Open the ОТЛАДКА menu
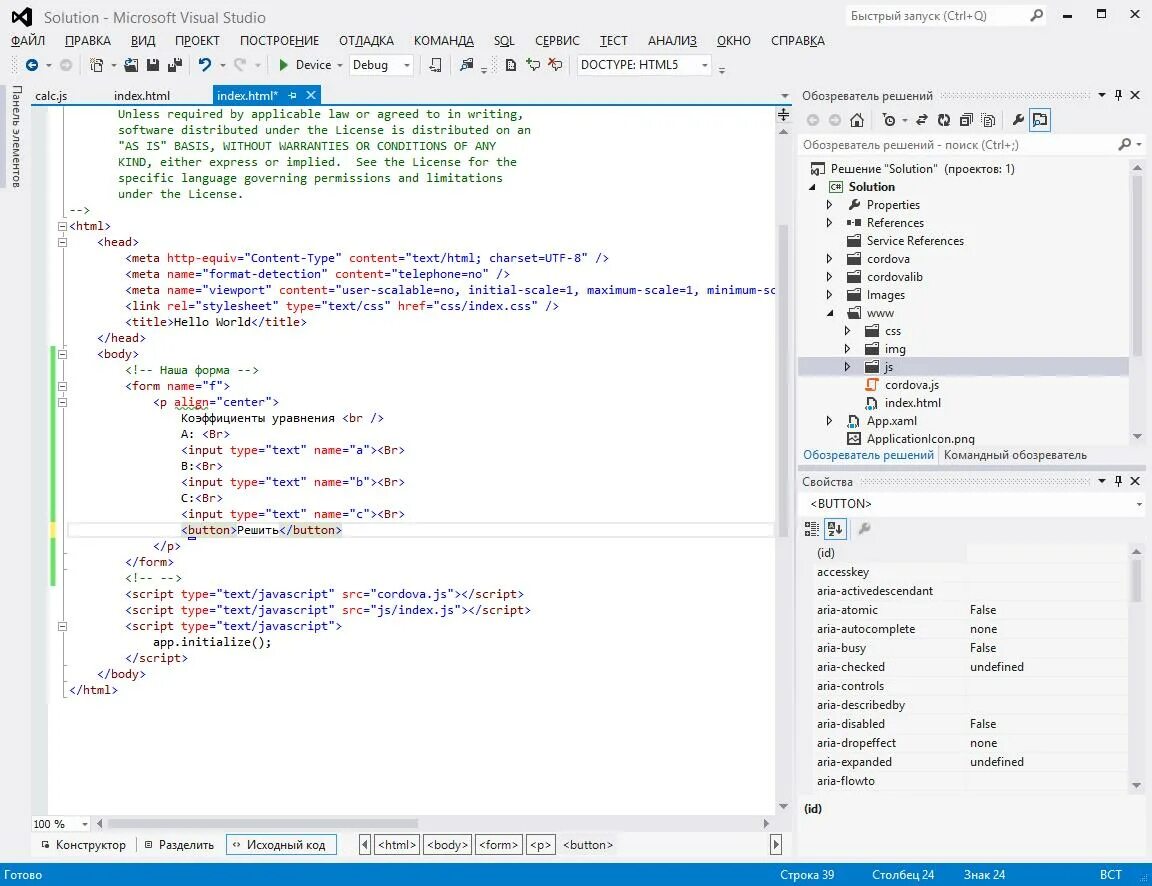This screenshot has height=886, width=1152. point(366,41)
